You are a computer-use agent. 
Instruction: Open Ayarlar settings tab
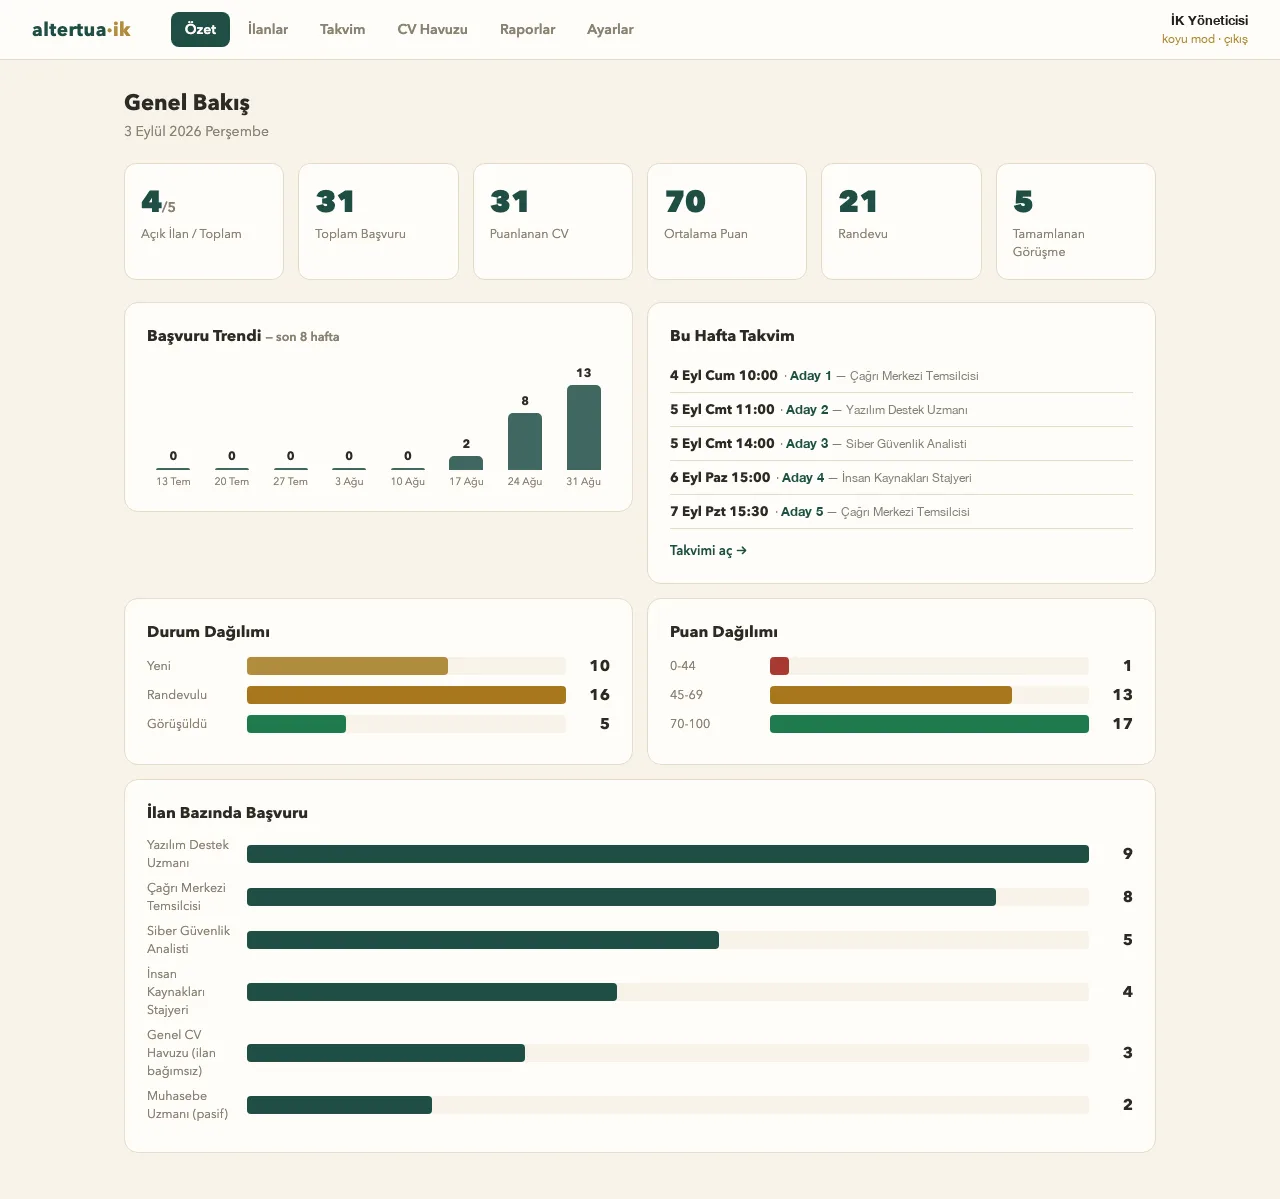(x=610, y=29)
